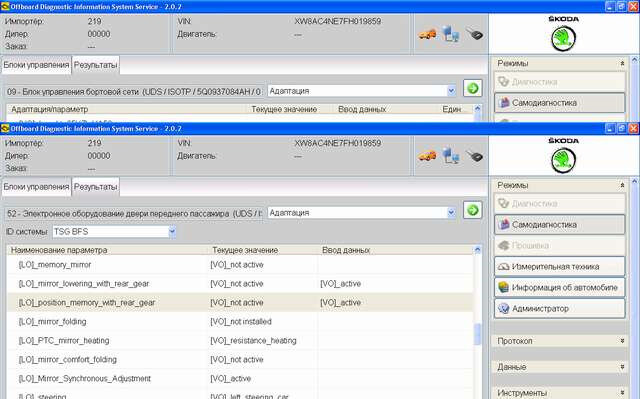640x399 pixels.
Task: Select the [LO]_position_memory_with_rear_gear parameter
Action: pos(240,303)
